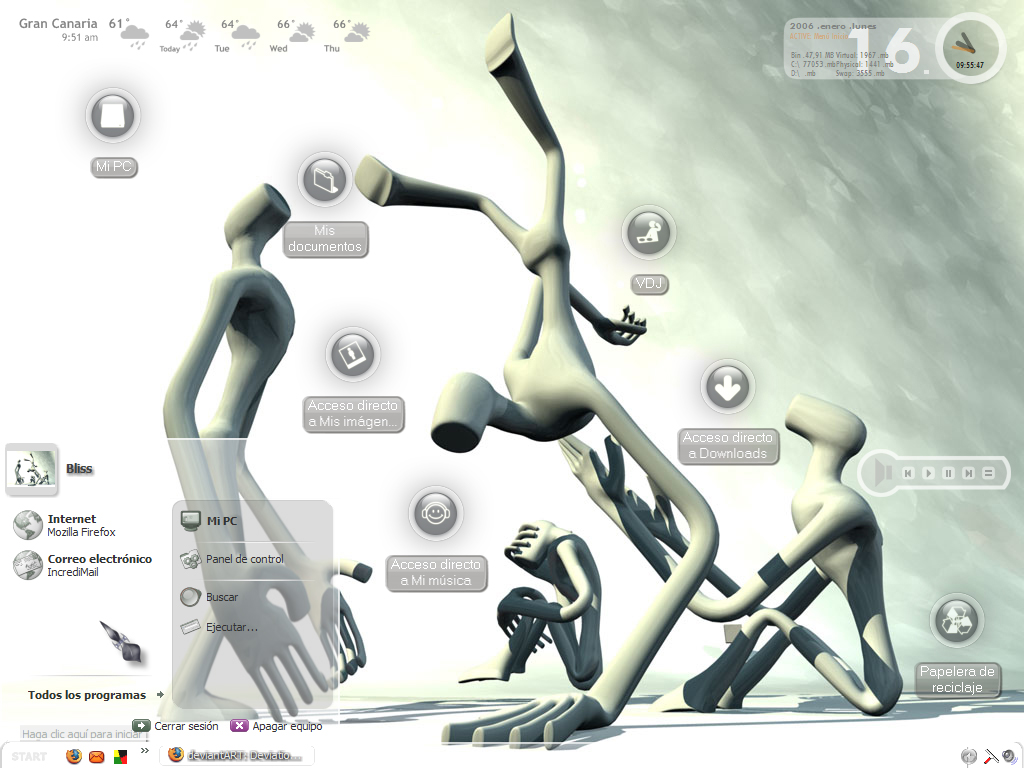Click the rightmost system tray icon

click(1011, 756)
